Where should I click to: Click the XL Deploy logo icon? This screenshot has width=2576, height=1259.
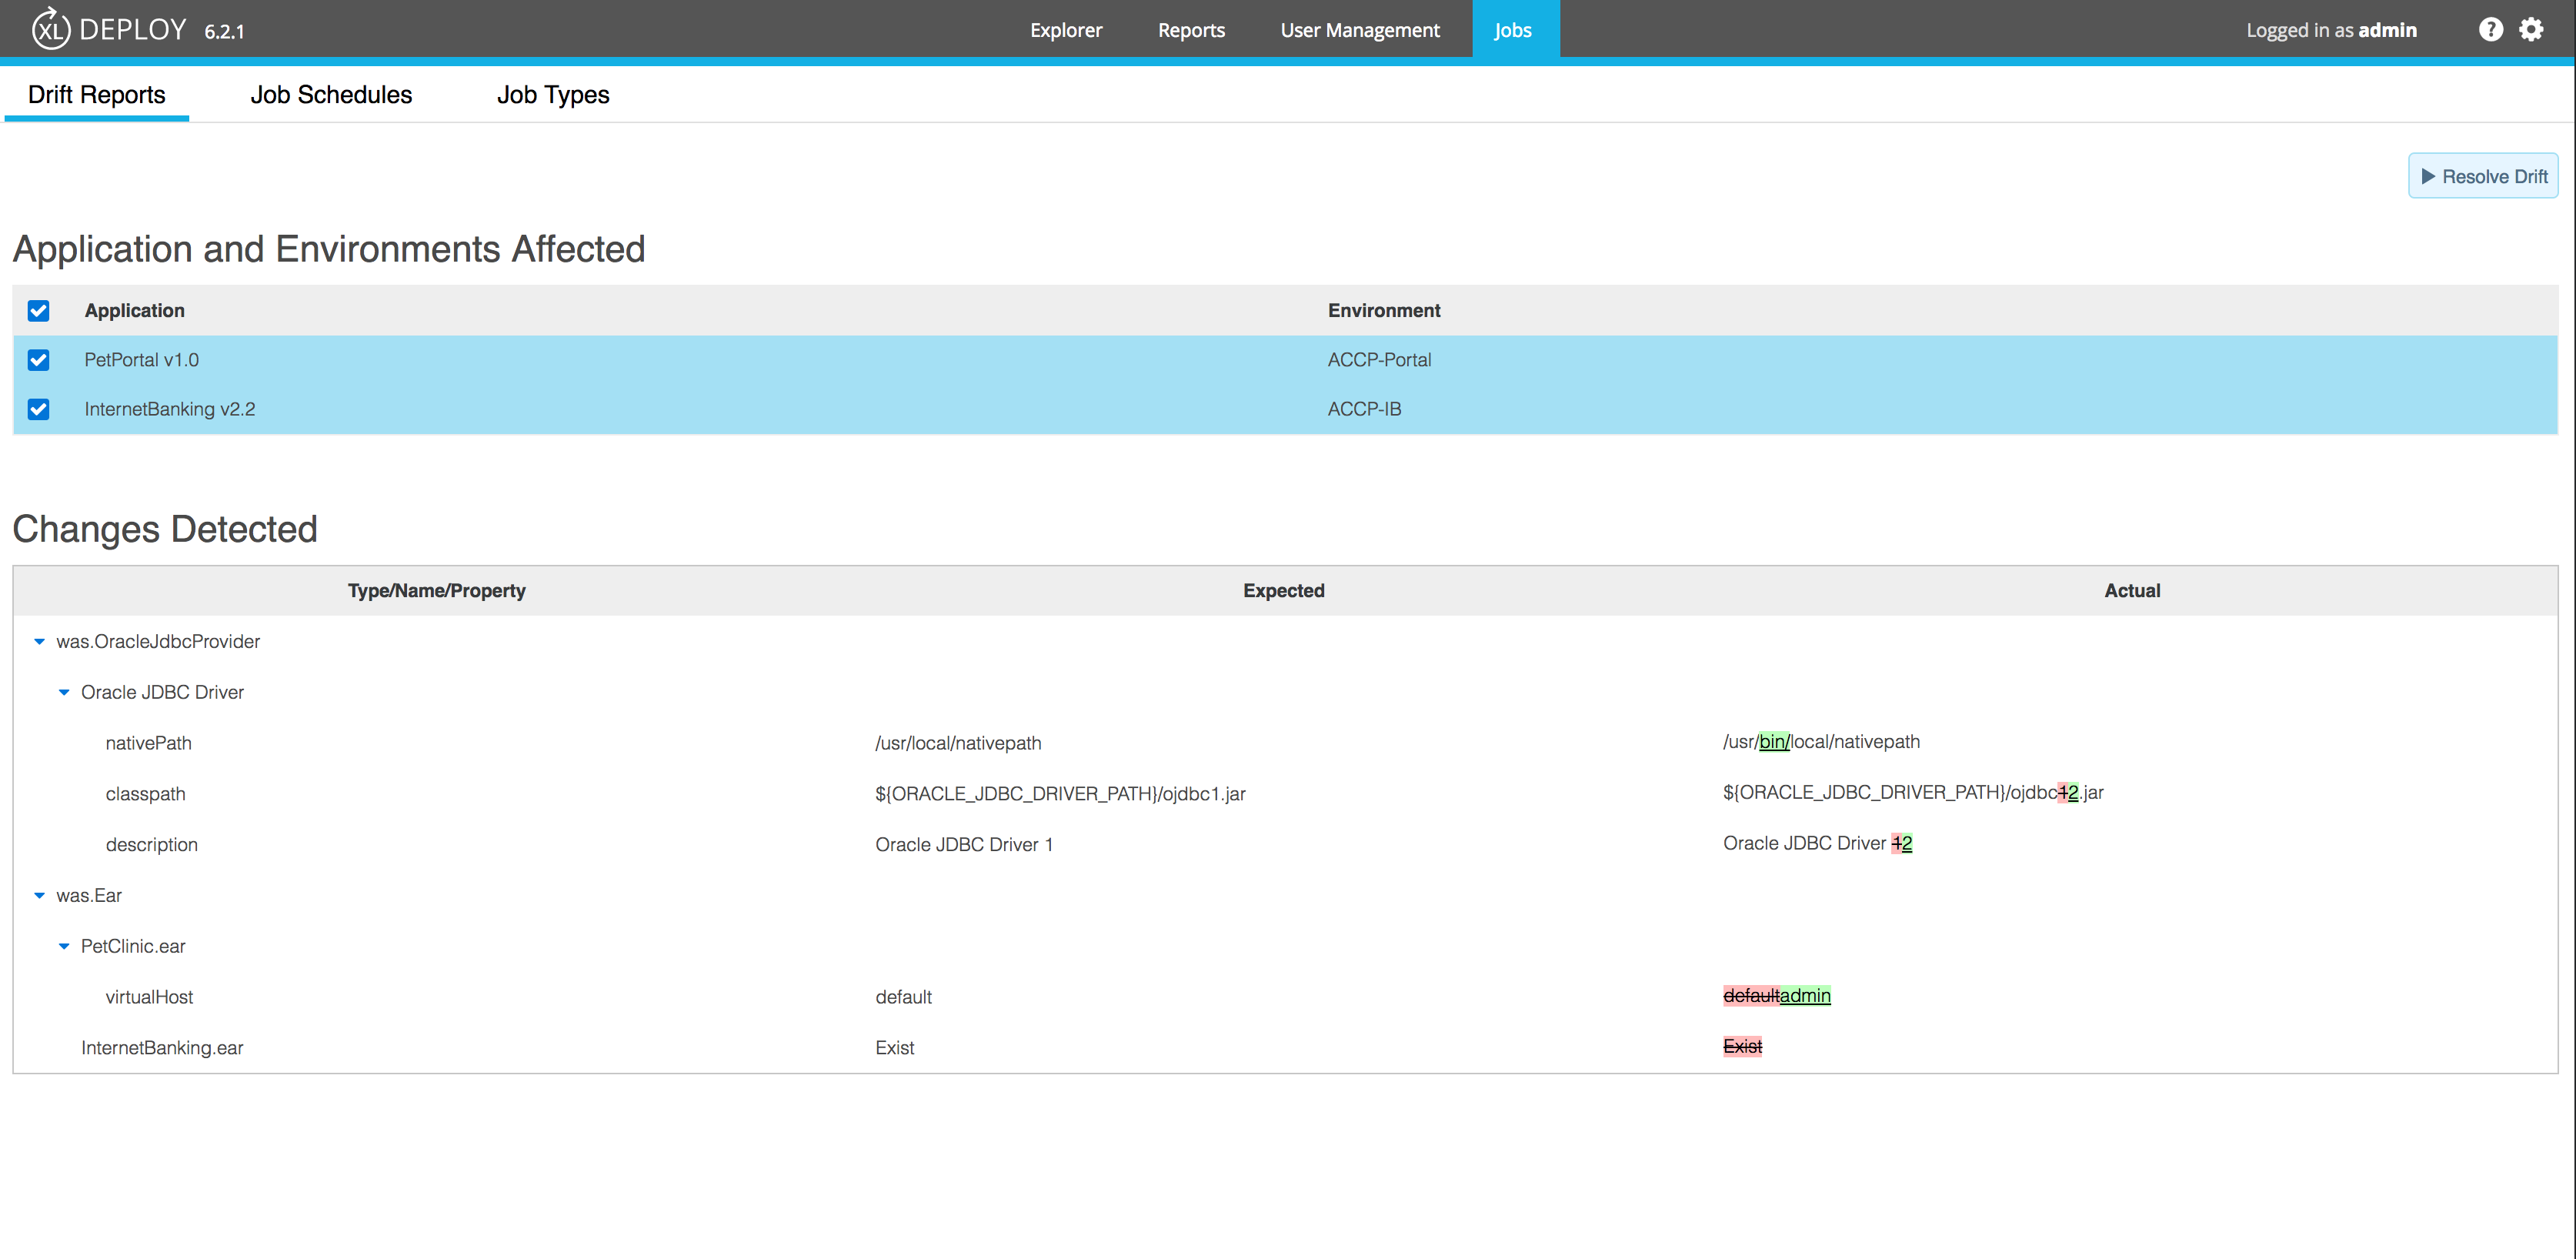point(50,29)
